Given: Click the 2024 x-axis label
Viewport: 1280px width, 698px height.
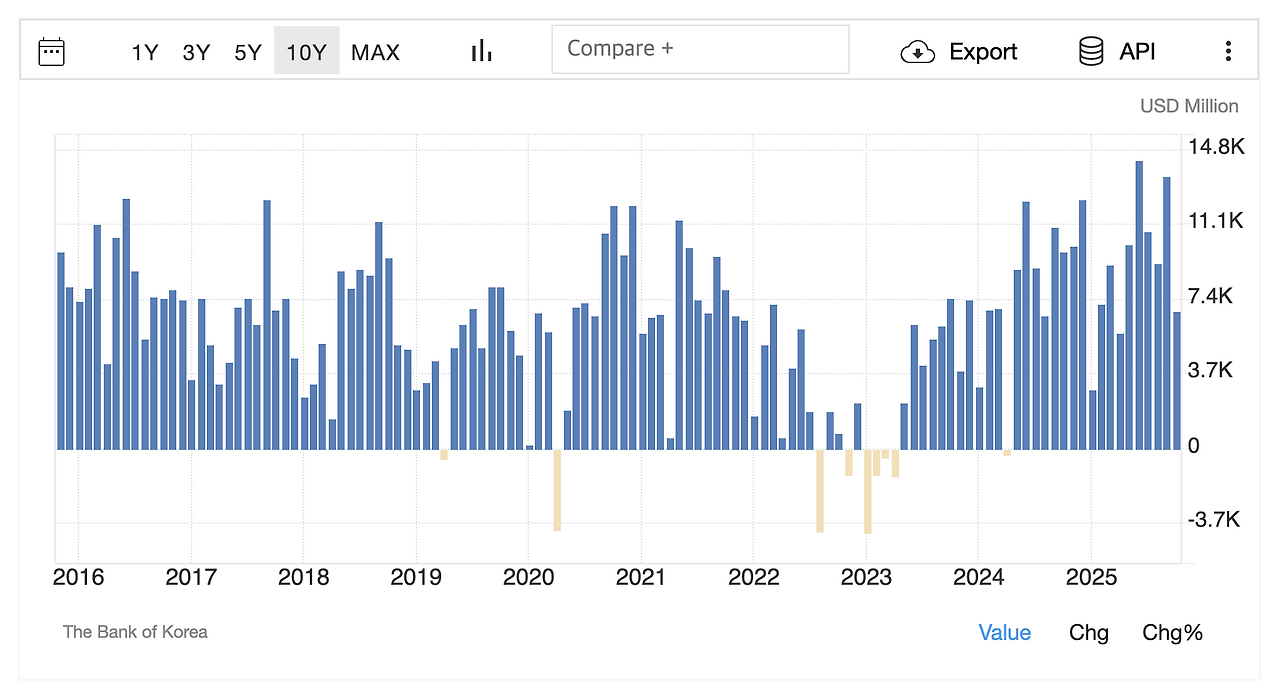Looking at the screenshot, I should pyautogui.click(x=978, y=577).
